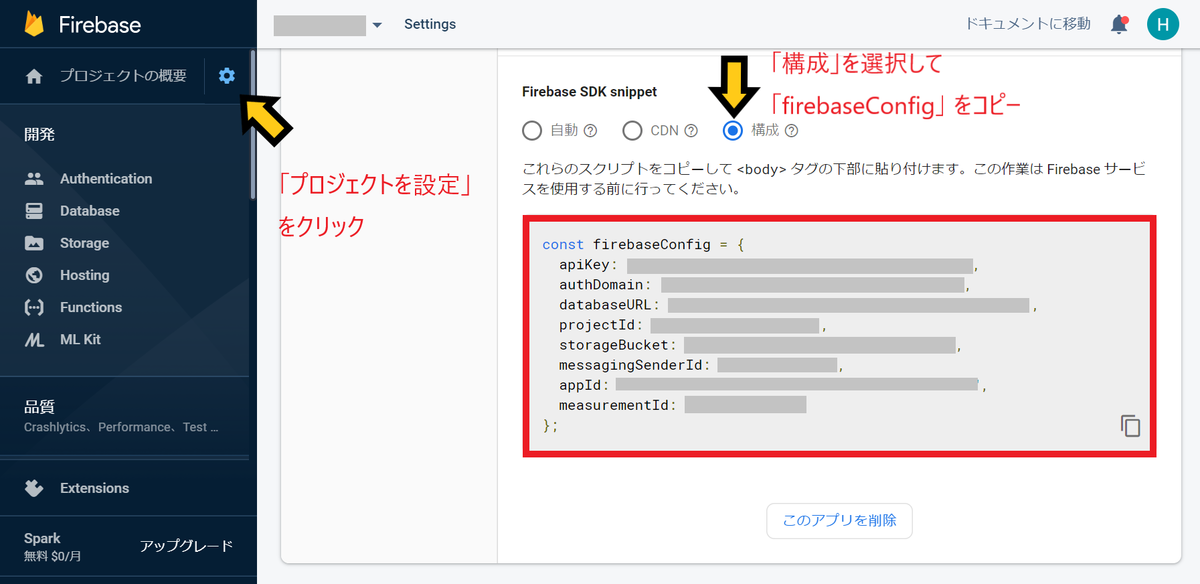1200x584 pixels.
Task: Click the storageBucket line in snippet
Action: (x=760, y=345)
